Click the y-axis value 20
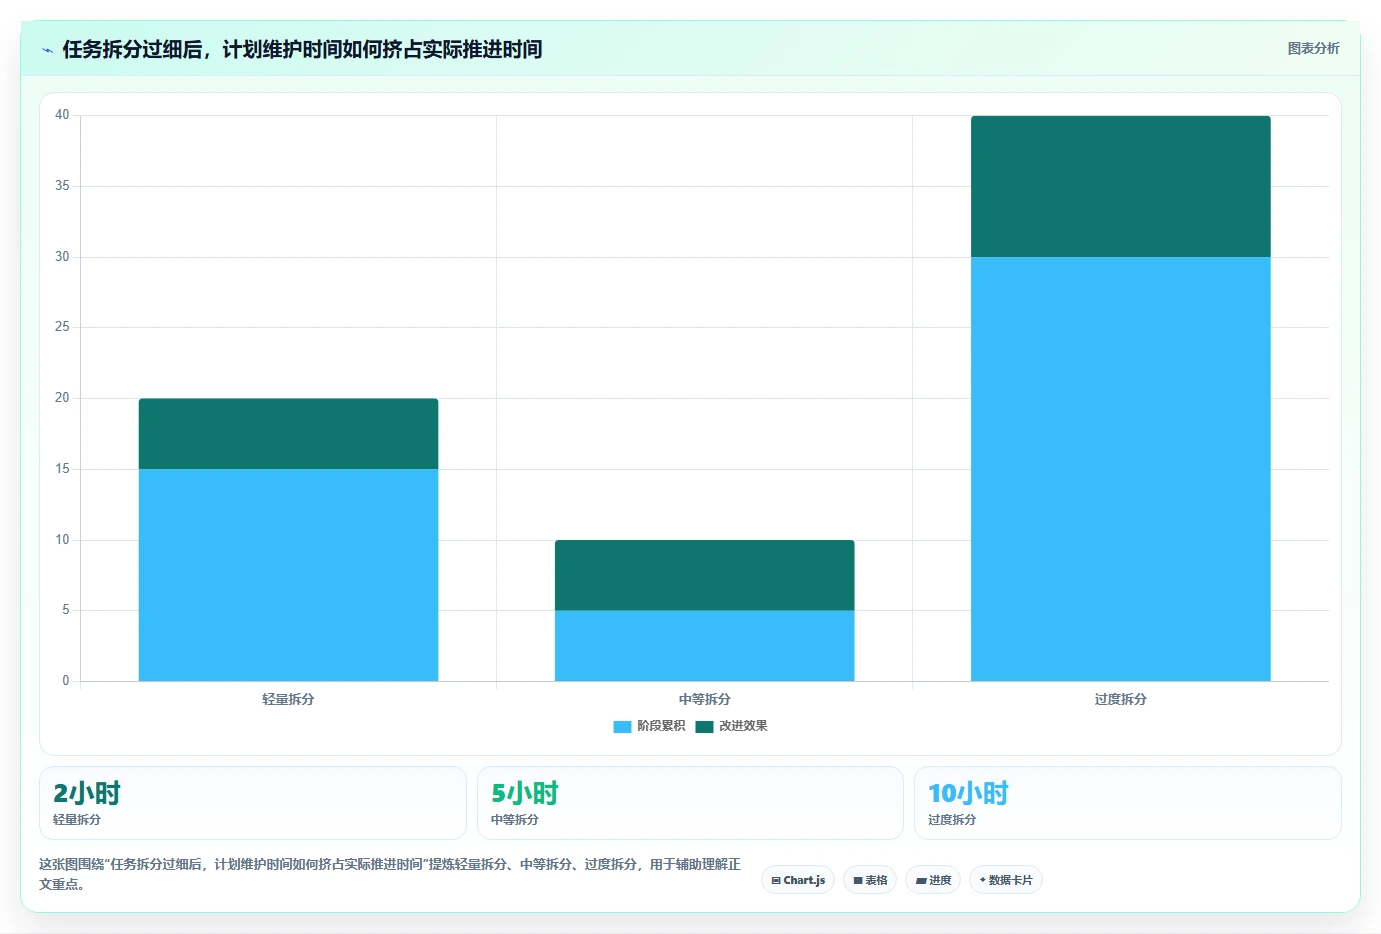 62,398
